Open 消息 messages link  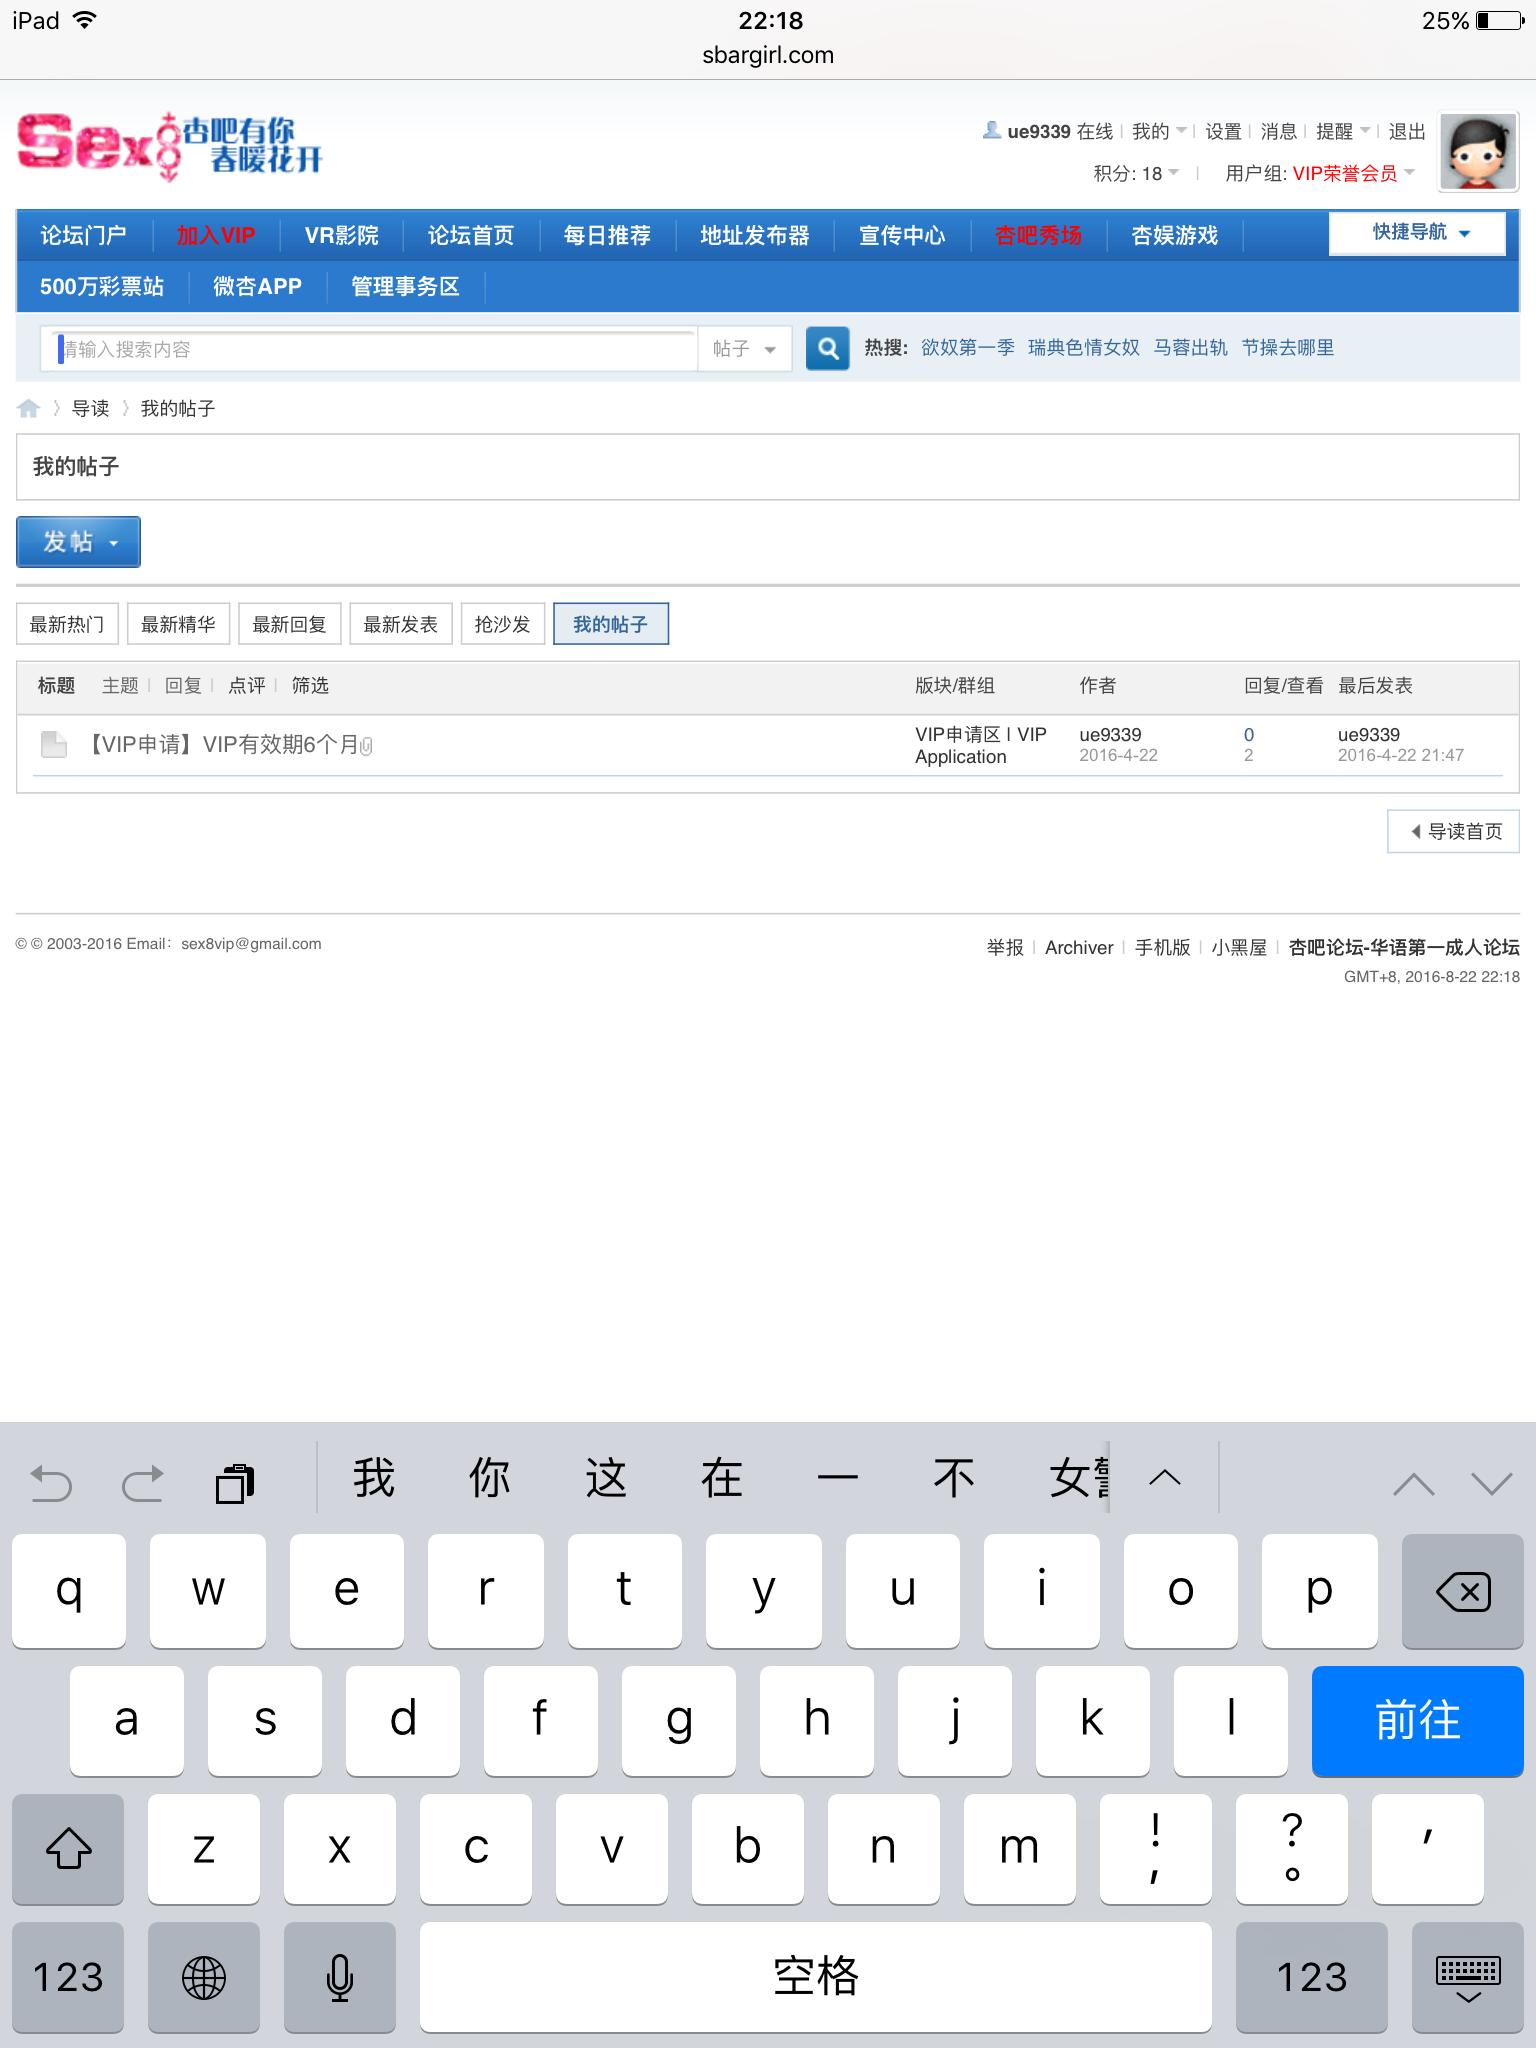pos(1279,131)
